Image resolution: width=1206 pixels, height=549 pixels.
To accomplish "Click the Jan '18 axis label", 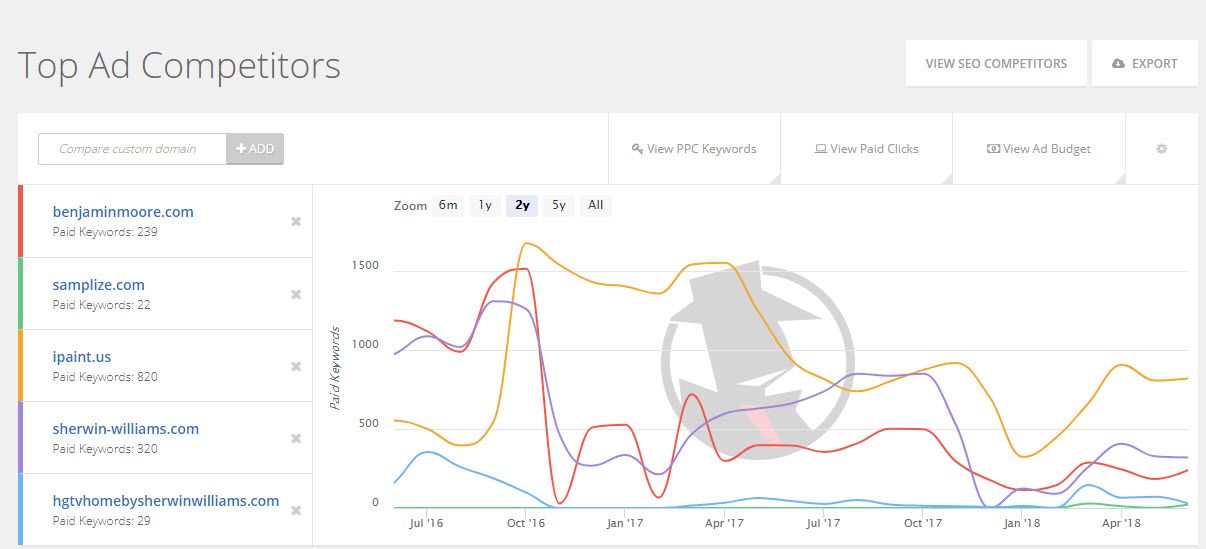I will pyautogui.click(x=1023, y=522).
